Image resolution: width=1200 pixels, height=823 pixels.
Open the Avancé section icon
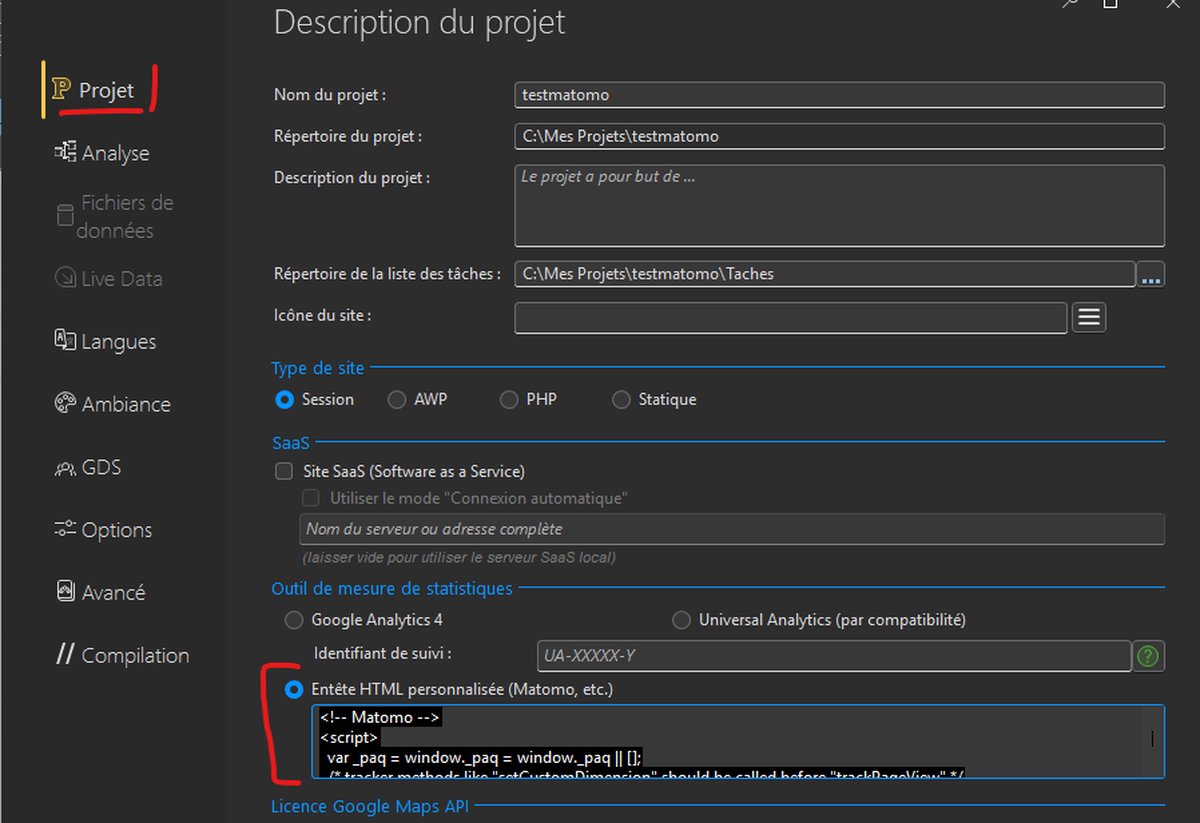pos(65,591)
